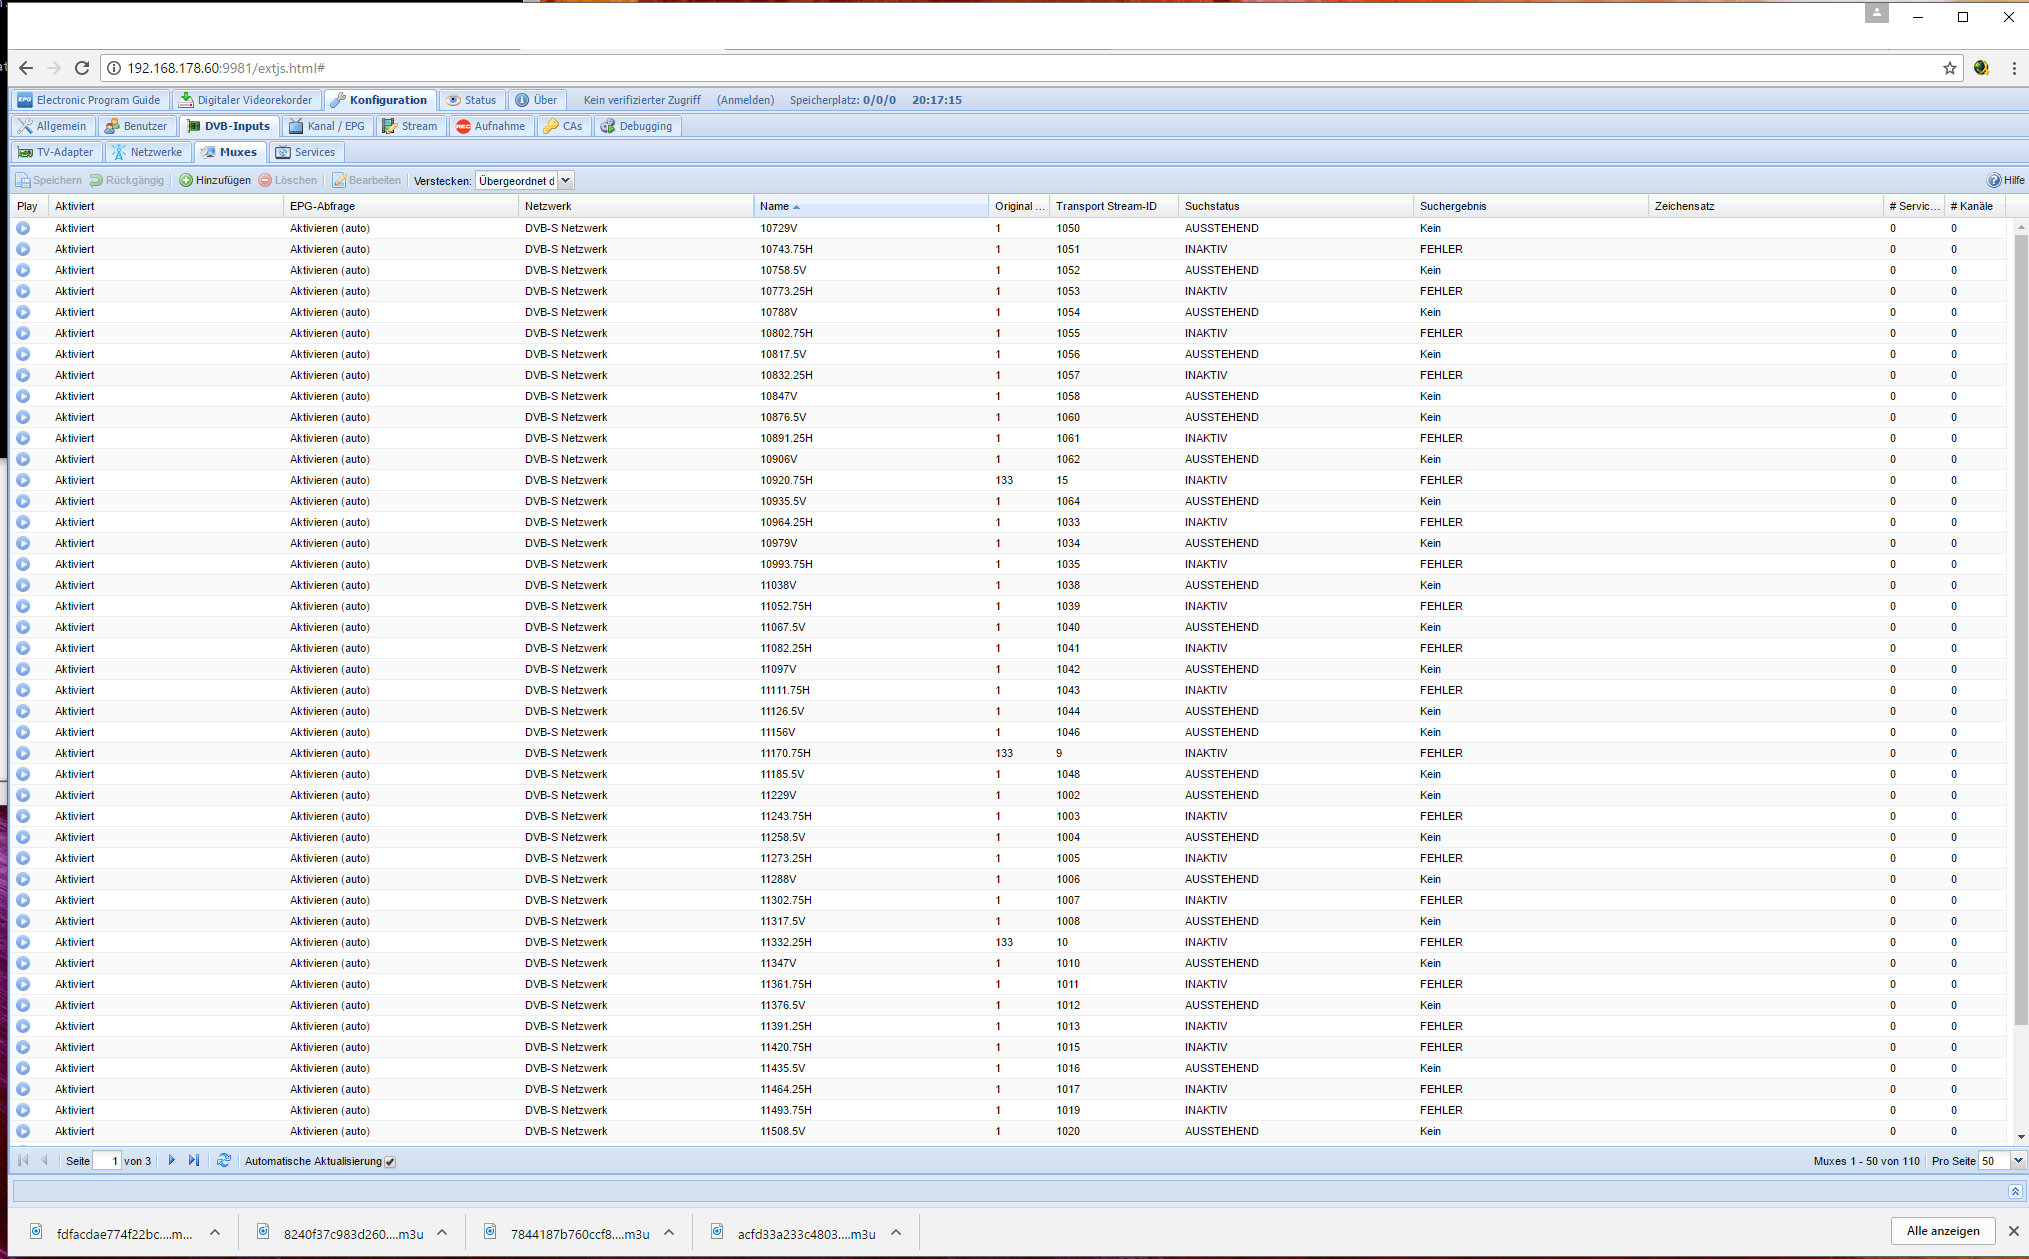Viewport: 2029px width, 1259px height.
Task: Select the row with stream ID 1064
Action: (1010, 501)
